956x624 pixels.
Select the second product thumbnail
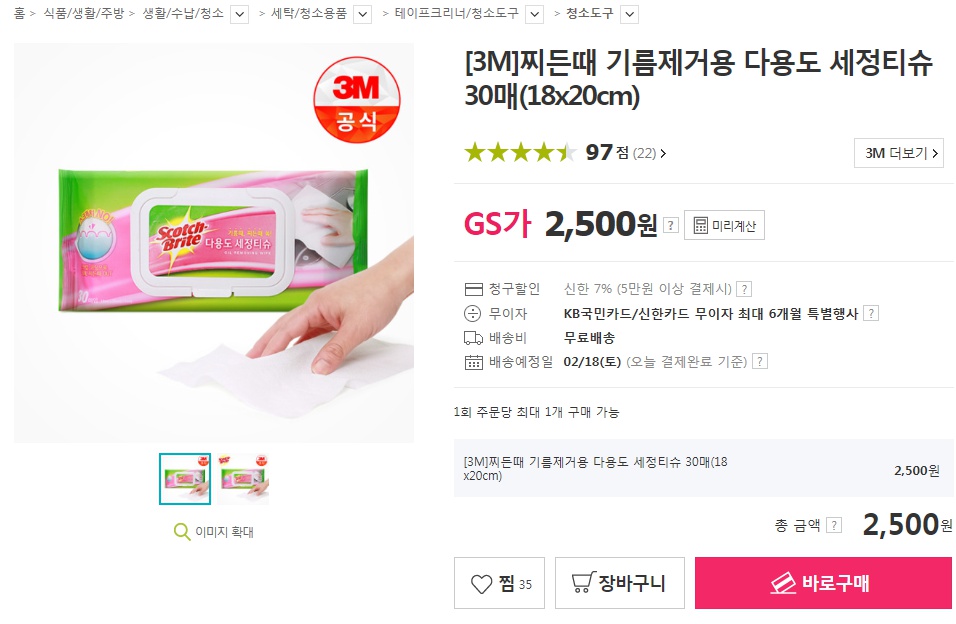(243, 479)
